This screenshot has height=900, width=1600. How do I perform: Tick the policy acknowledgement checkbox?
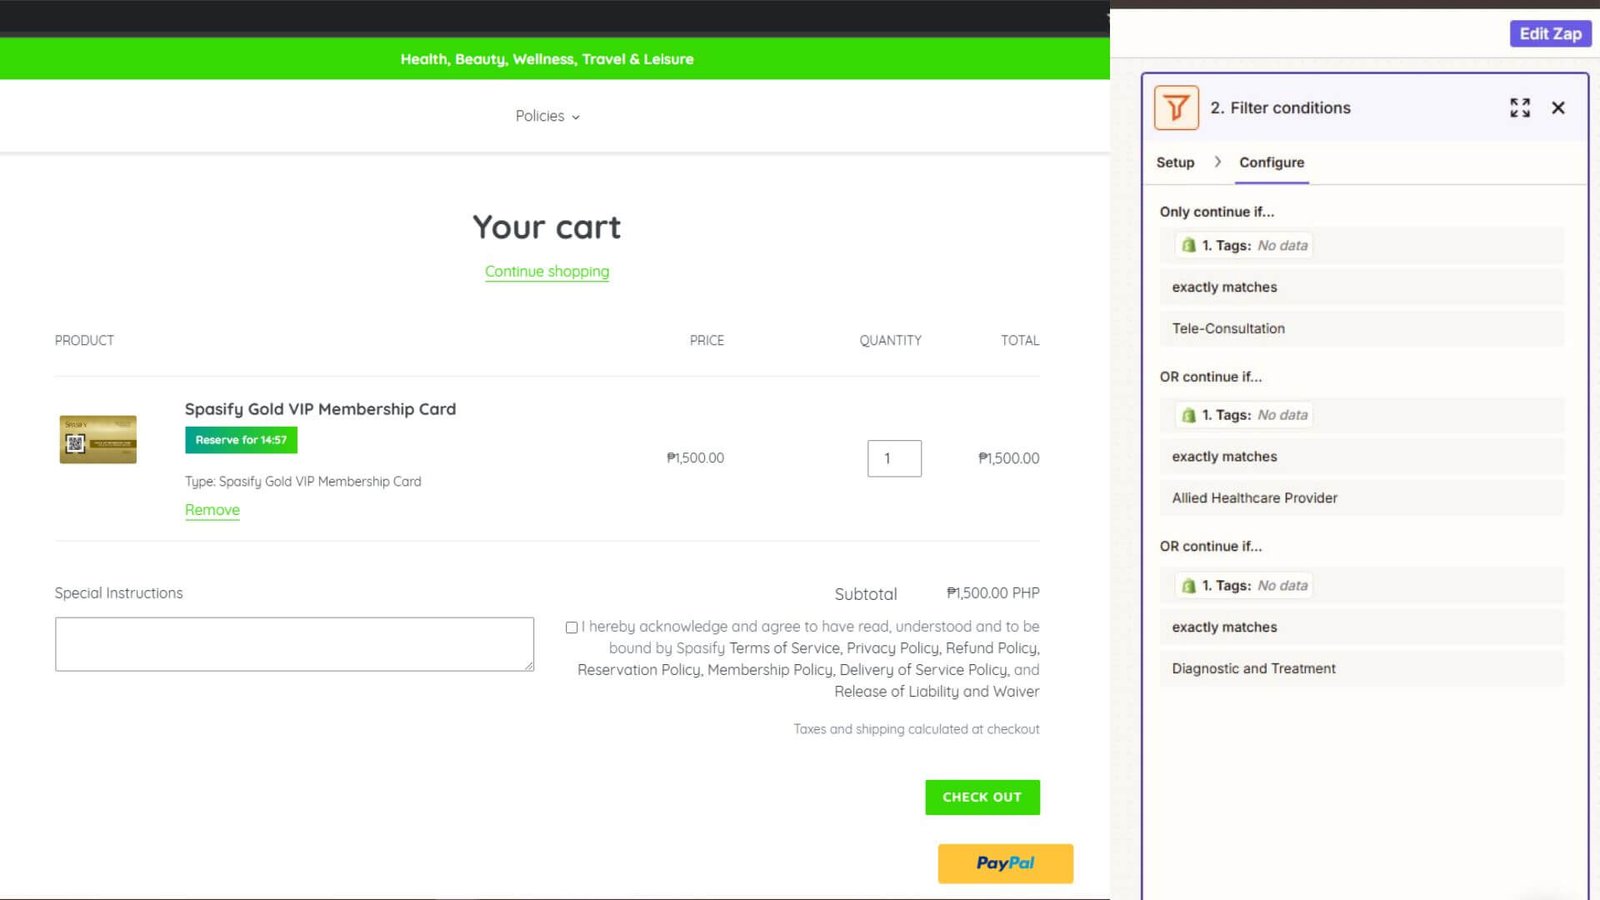(x=571, y=627)
